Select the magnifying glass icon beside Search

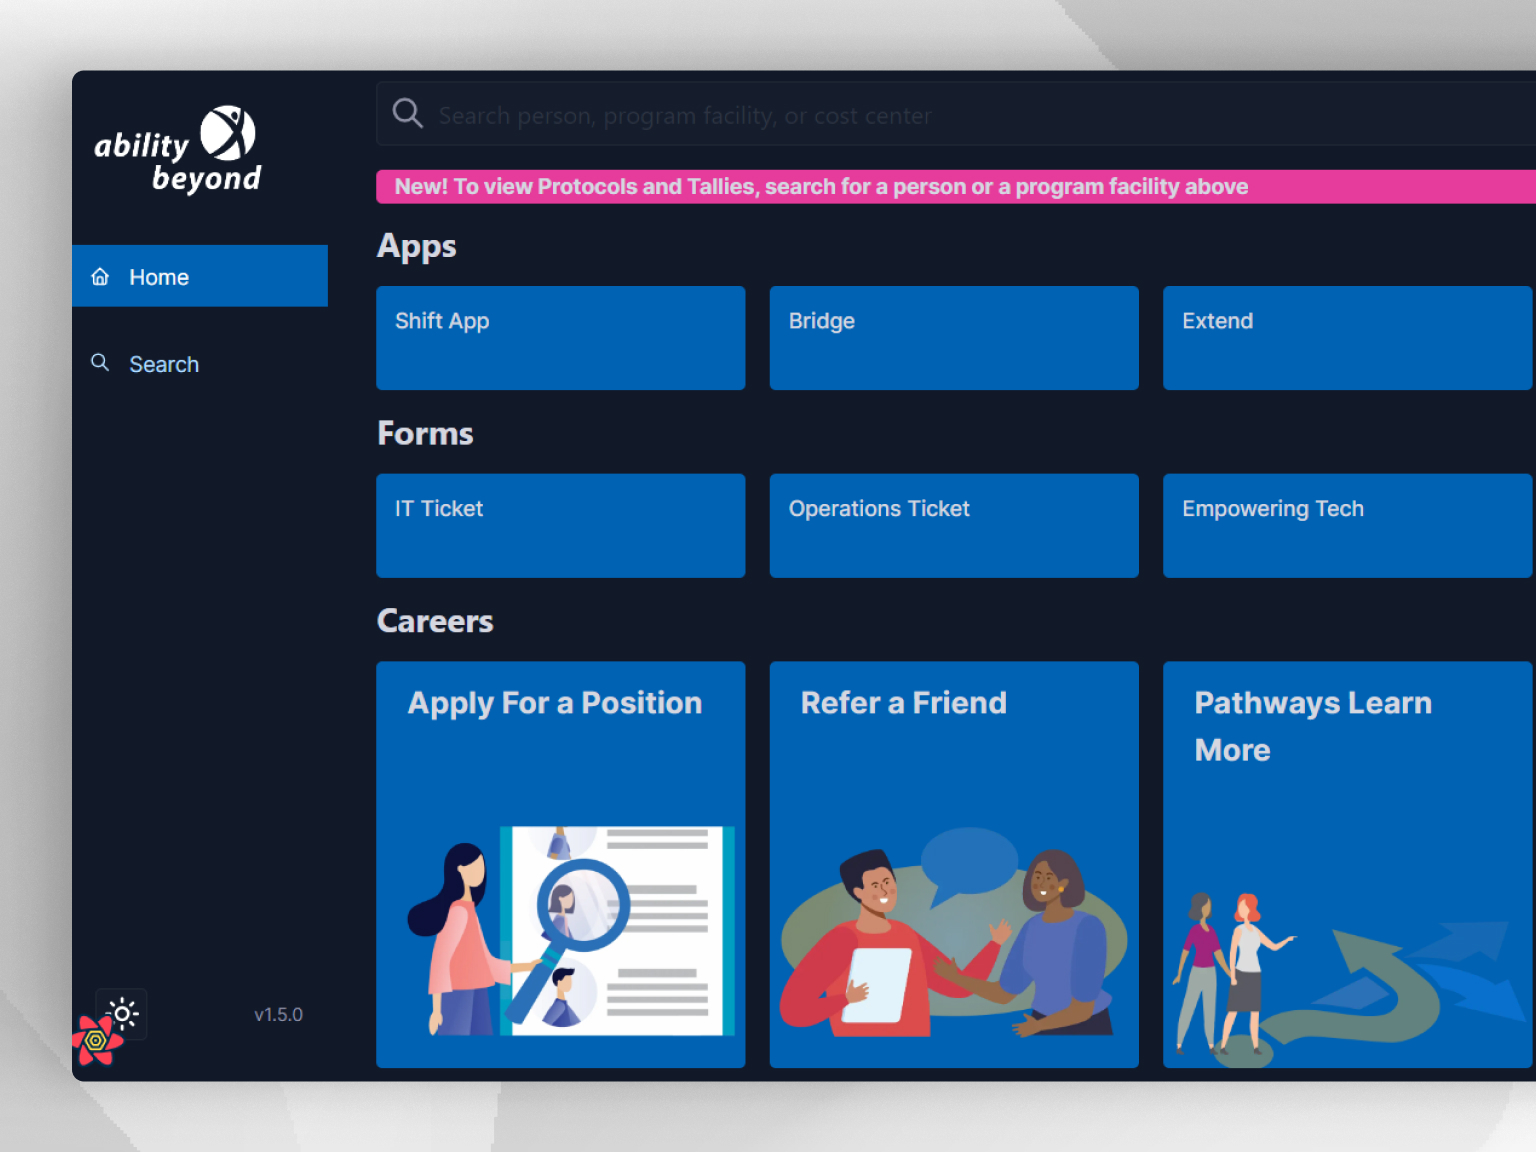100,363
